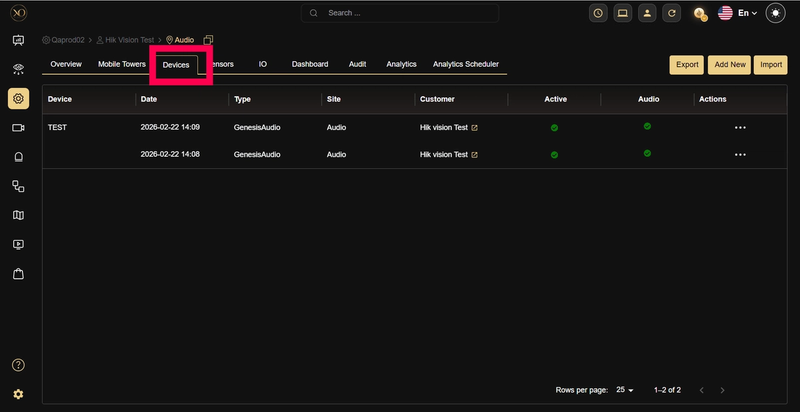Click GenesisAudio in the TEST row
The height and width of the screenshot is (412, 800).
257,127
